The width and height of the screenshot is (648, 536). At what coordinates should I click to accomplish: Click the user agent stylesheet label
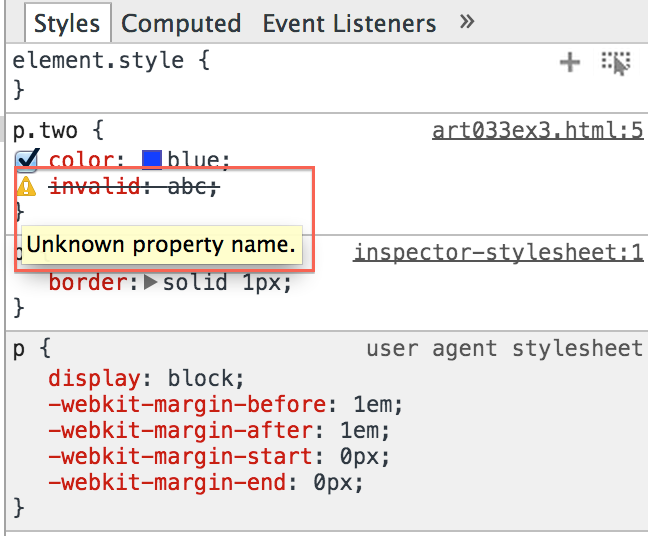point(505,348)
